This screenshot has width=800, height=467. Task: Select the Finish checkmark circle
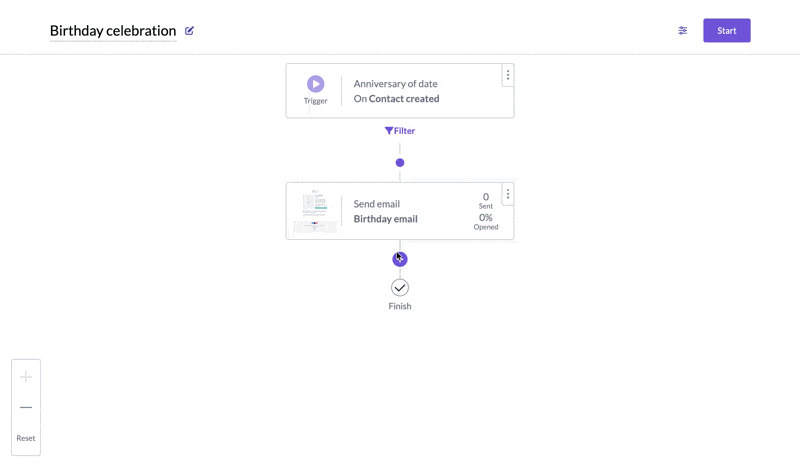(400, 287)
